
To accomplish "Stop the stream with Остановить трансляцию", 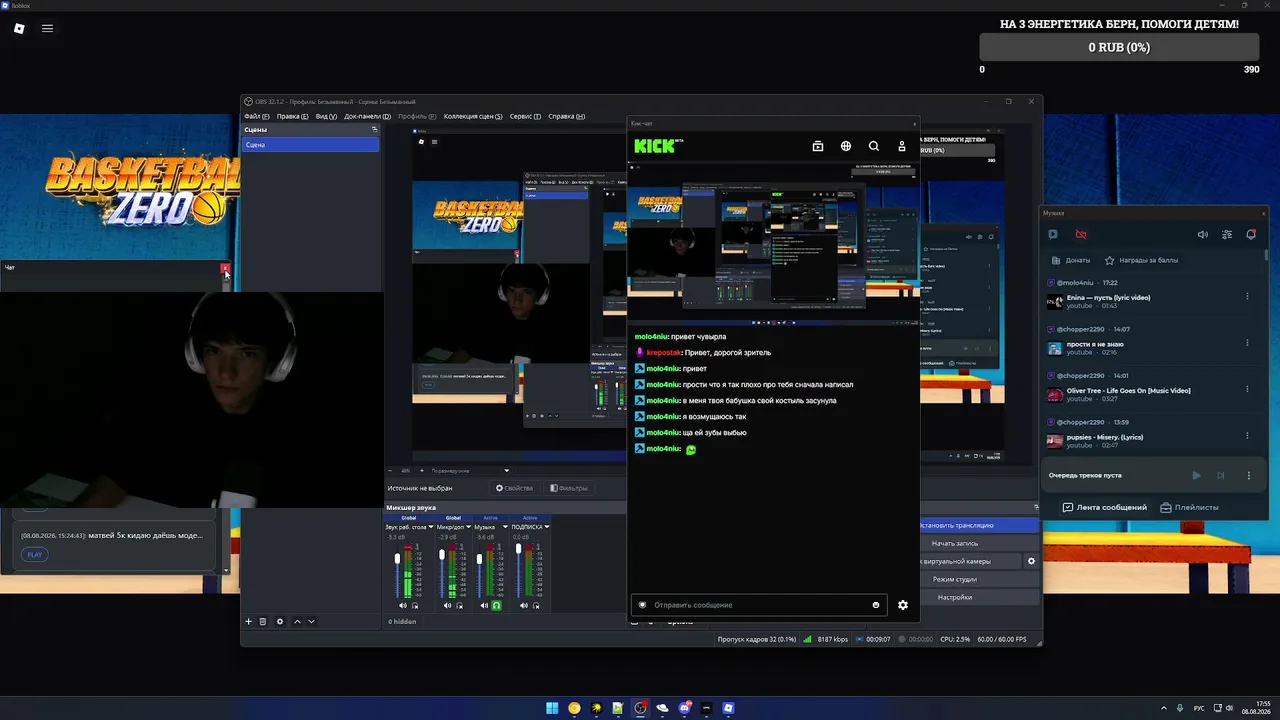I will click(x=978, y=525).
